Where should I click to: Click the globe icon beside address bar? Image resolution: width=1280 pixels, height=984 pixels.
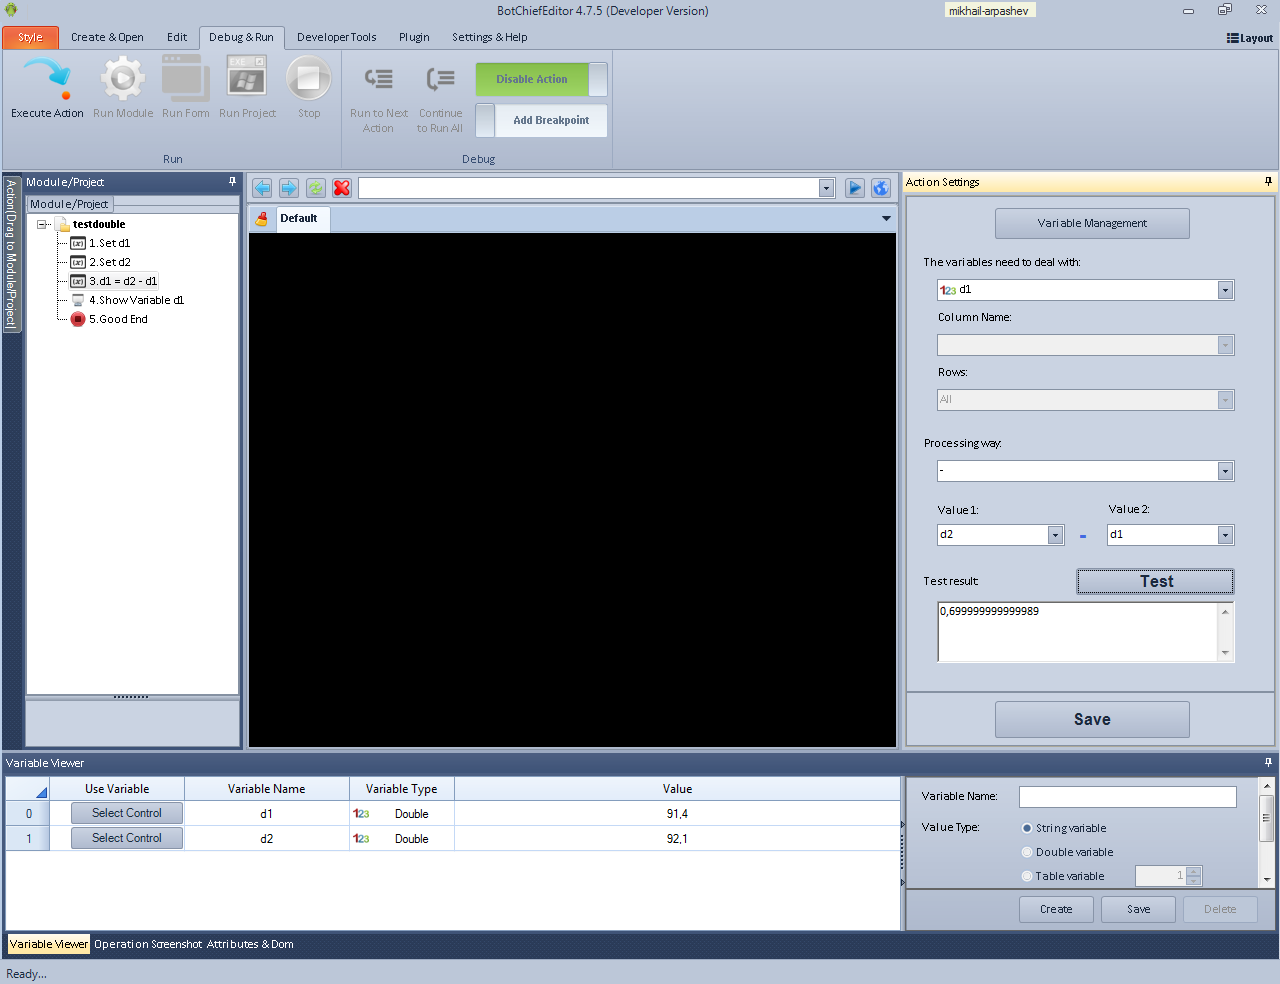(881, 188)
